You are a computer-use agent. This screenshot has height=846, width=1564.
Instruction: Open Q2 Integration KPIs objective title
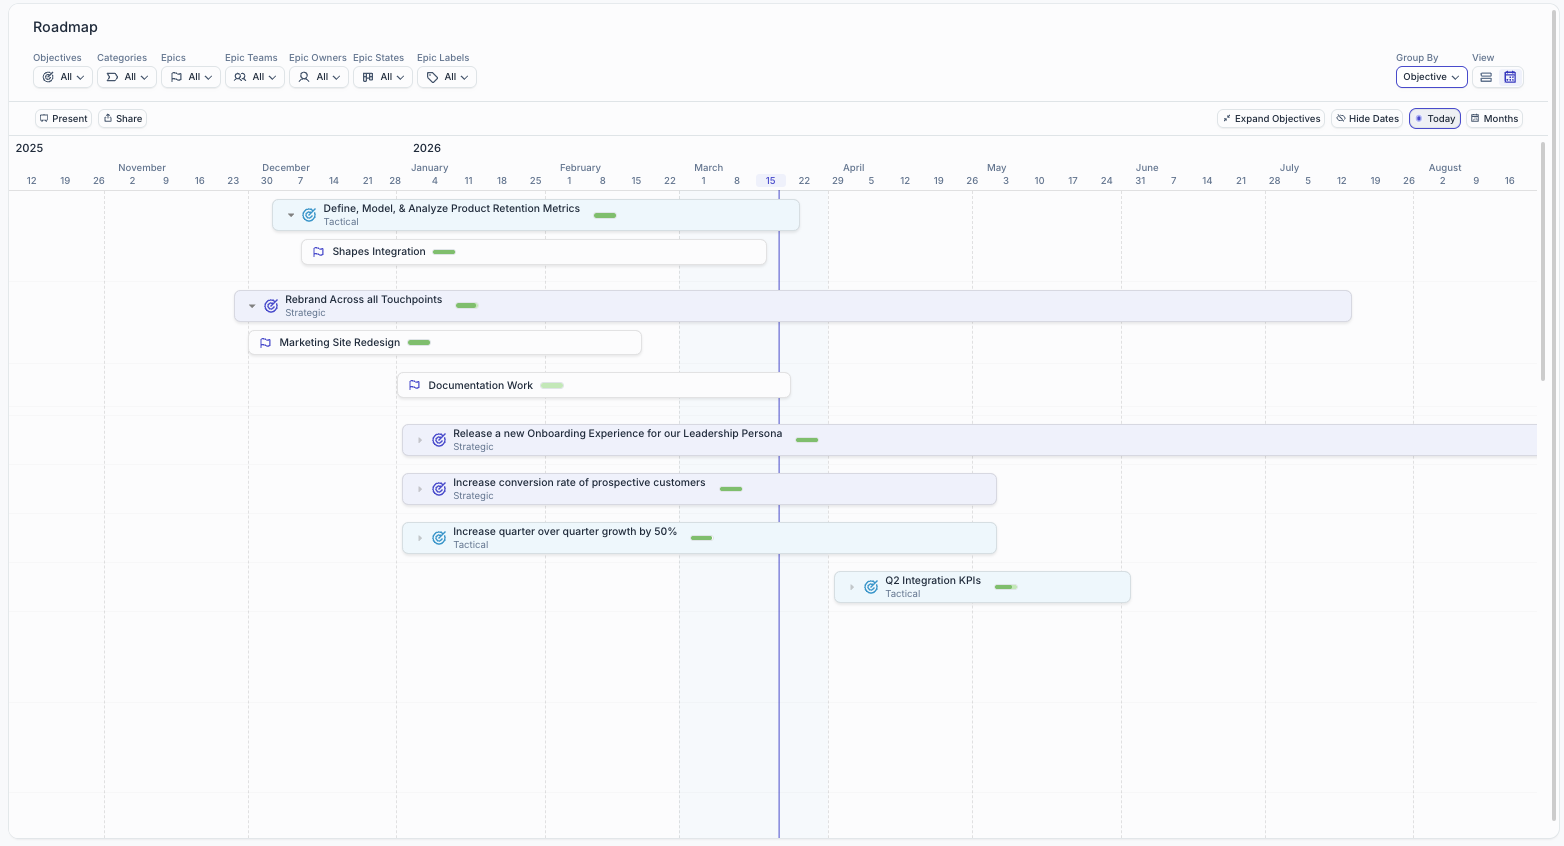(933, 581)
